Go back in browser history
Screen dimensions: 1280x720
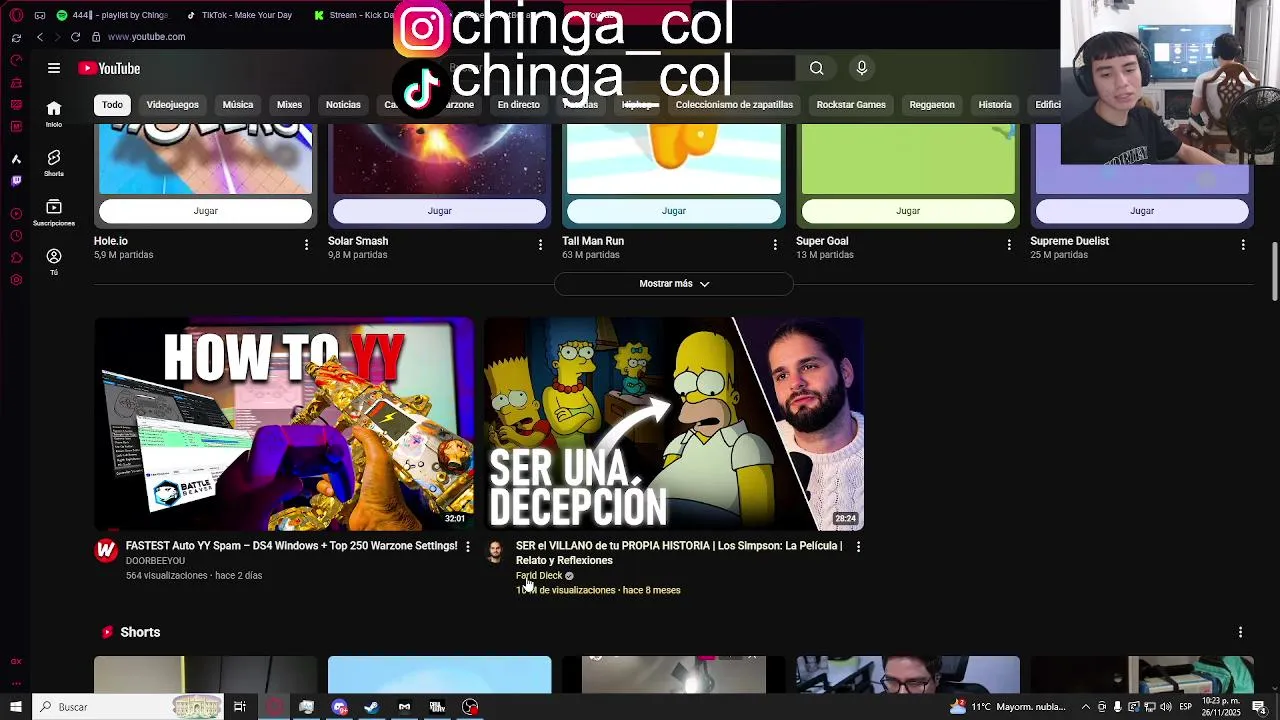pyautogui.click(x=40, y=37)
